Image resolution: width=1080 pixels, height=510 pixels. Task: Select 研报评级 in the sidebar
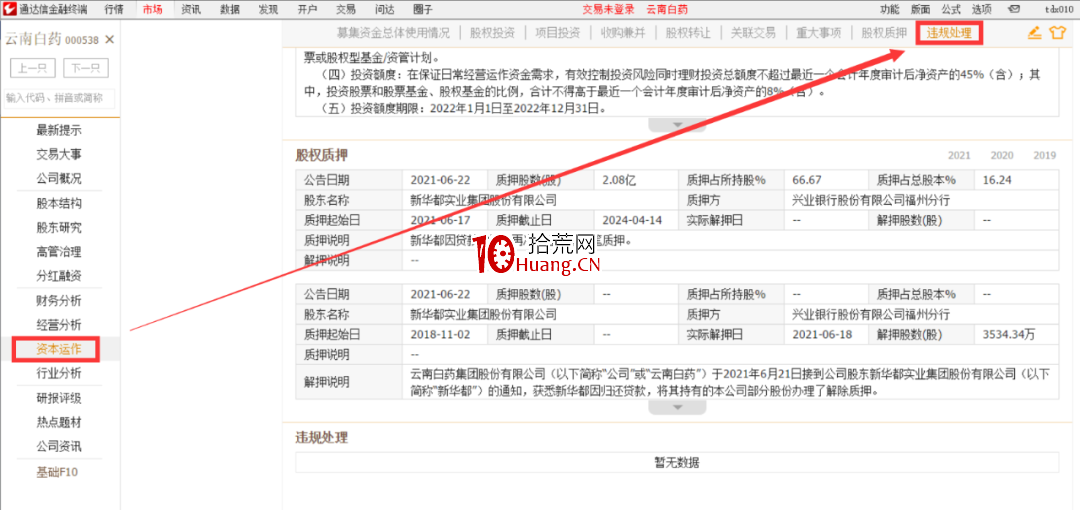(x=59, y=398)
